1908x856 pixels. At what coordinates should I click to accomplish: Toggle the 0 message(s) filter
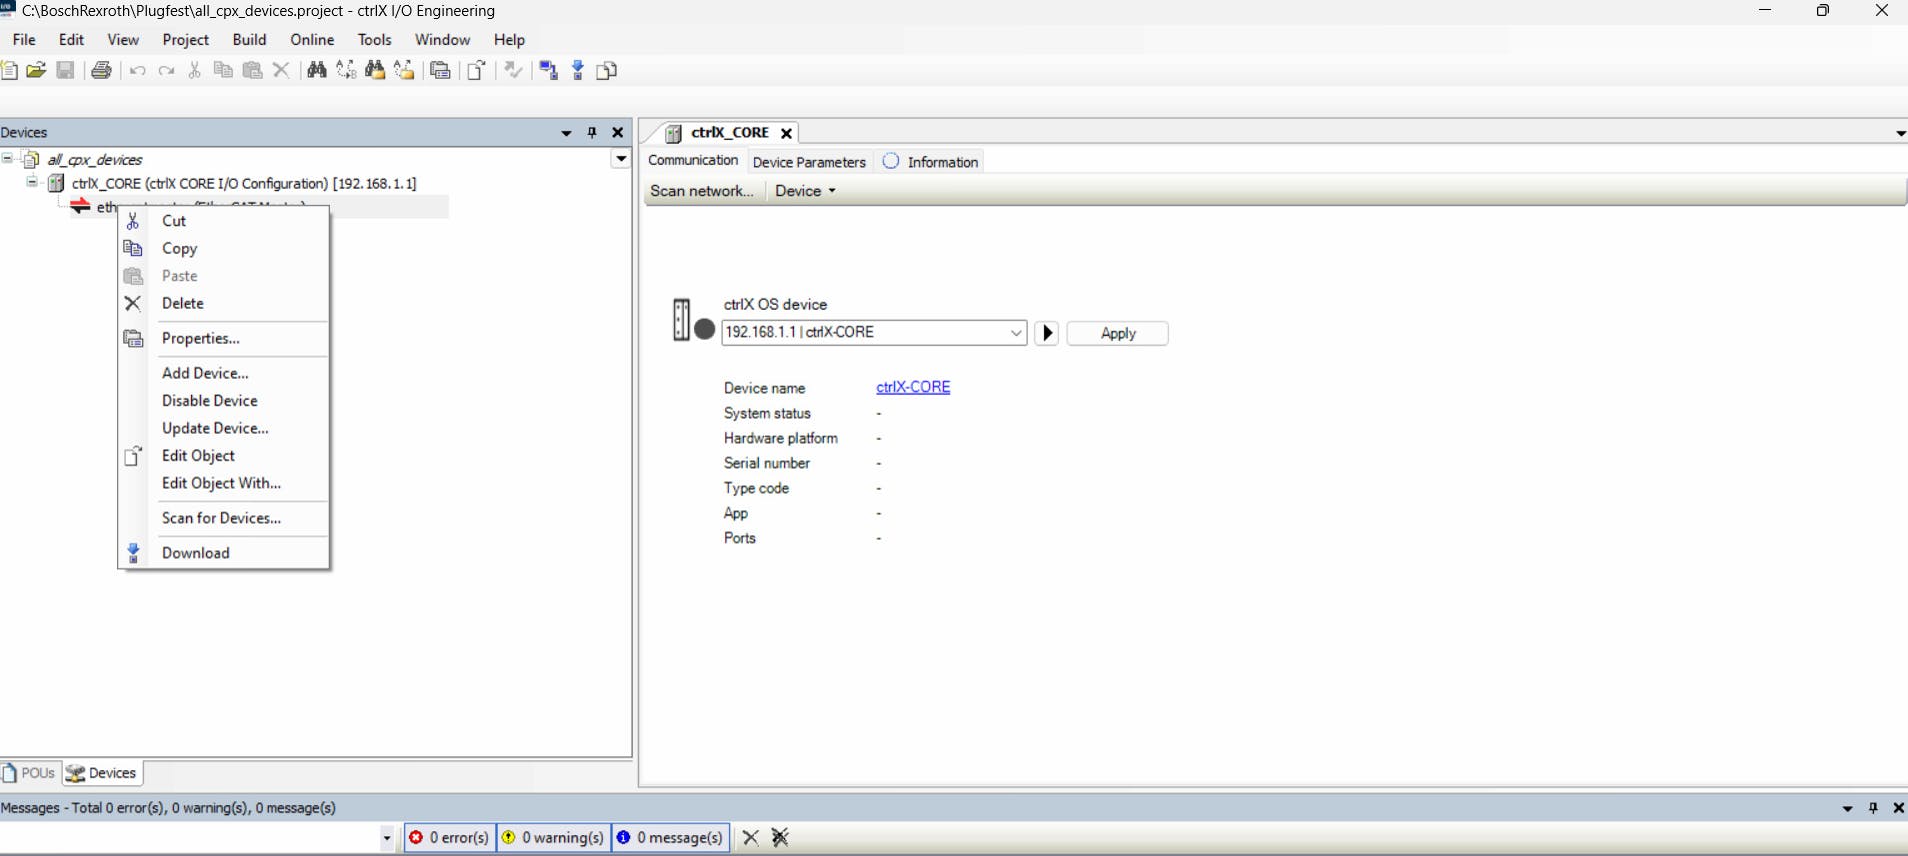coord(669,838)
